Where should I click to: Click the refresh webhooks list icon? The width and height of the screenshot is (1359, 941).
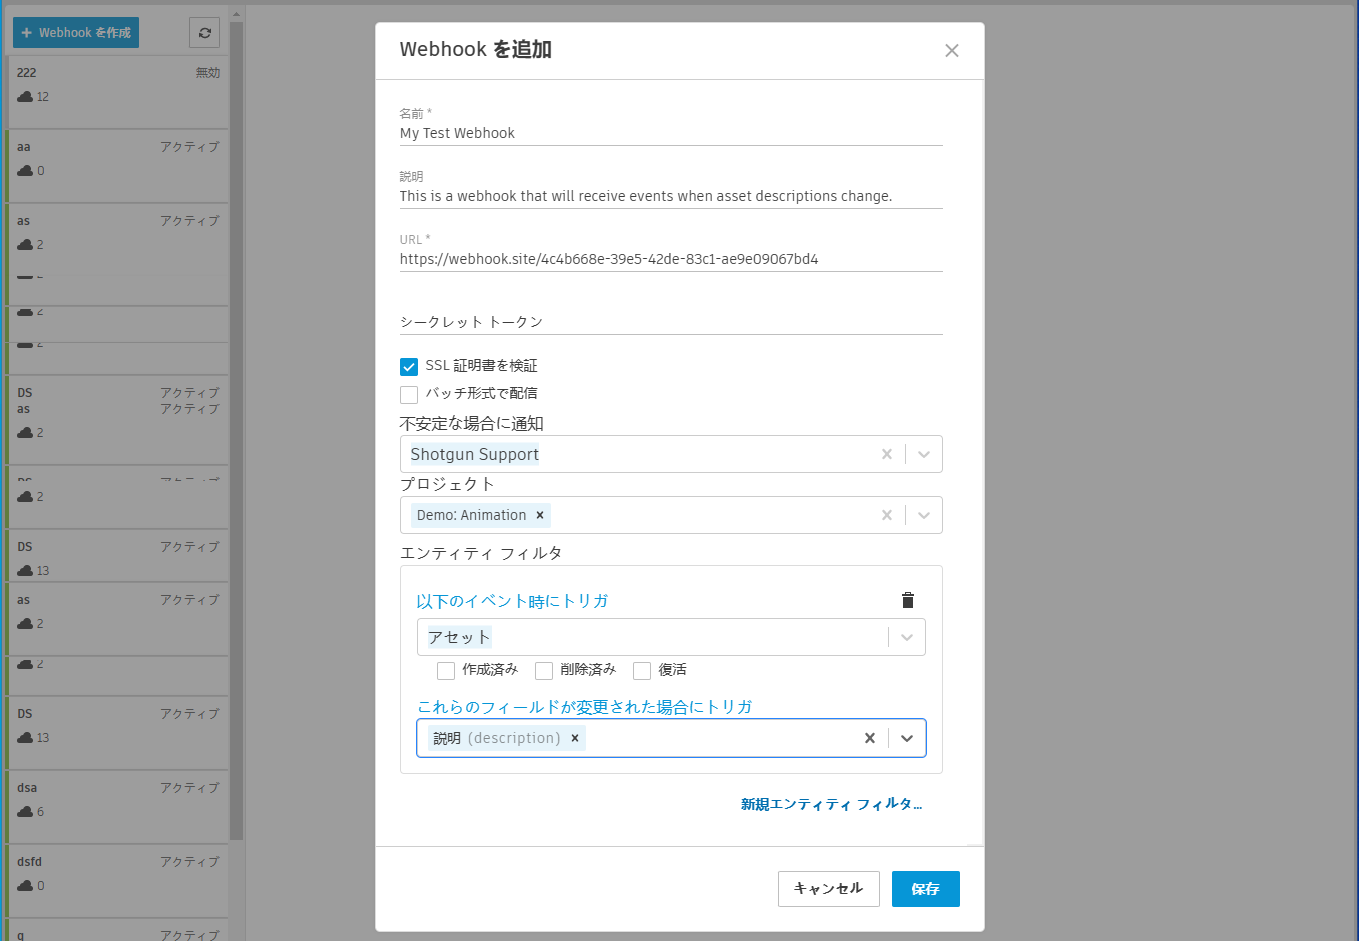point(204,33)
